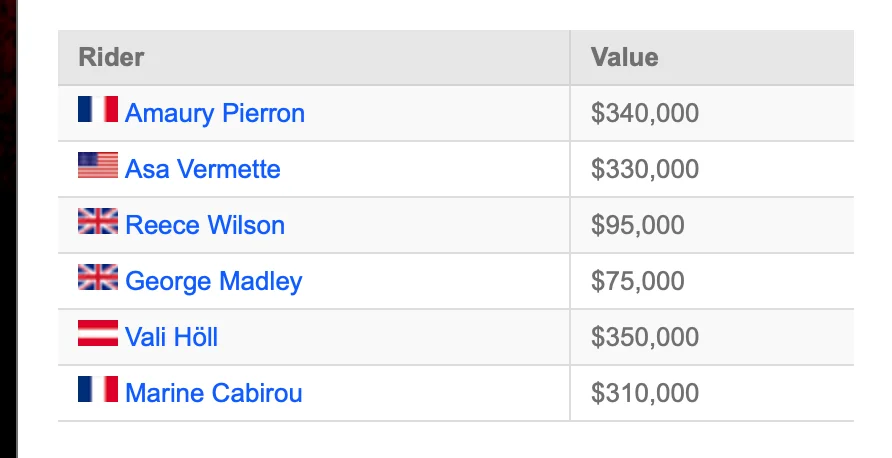892x458 pixels.
Task: Open George Madley's rider link
Action: click(214, 281)
